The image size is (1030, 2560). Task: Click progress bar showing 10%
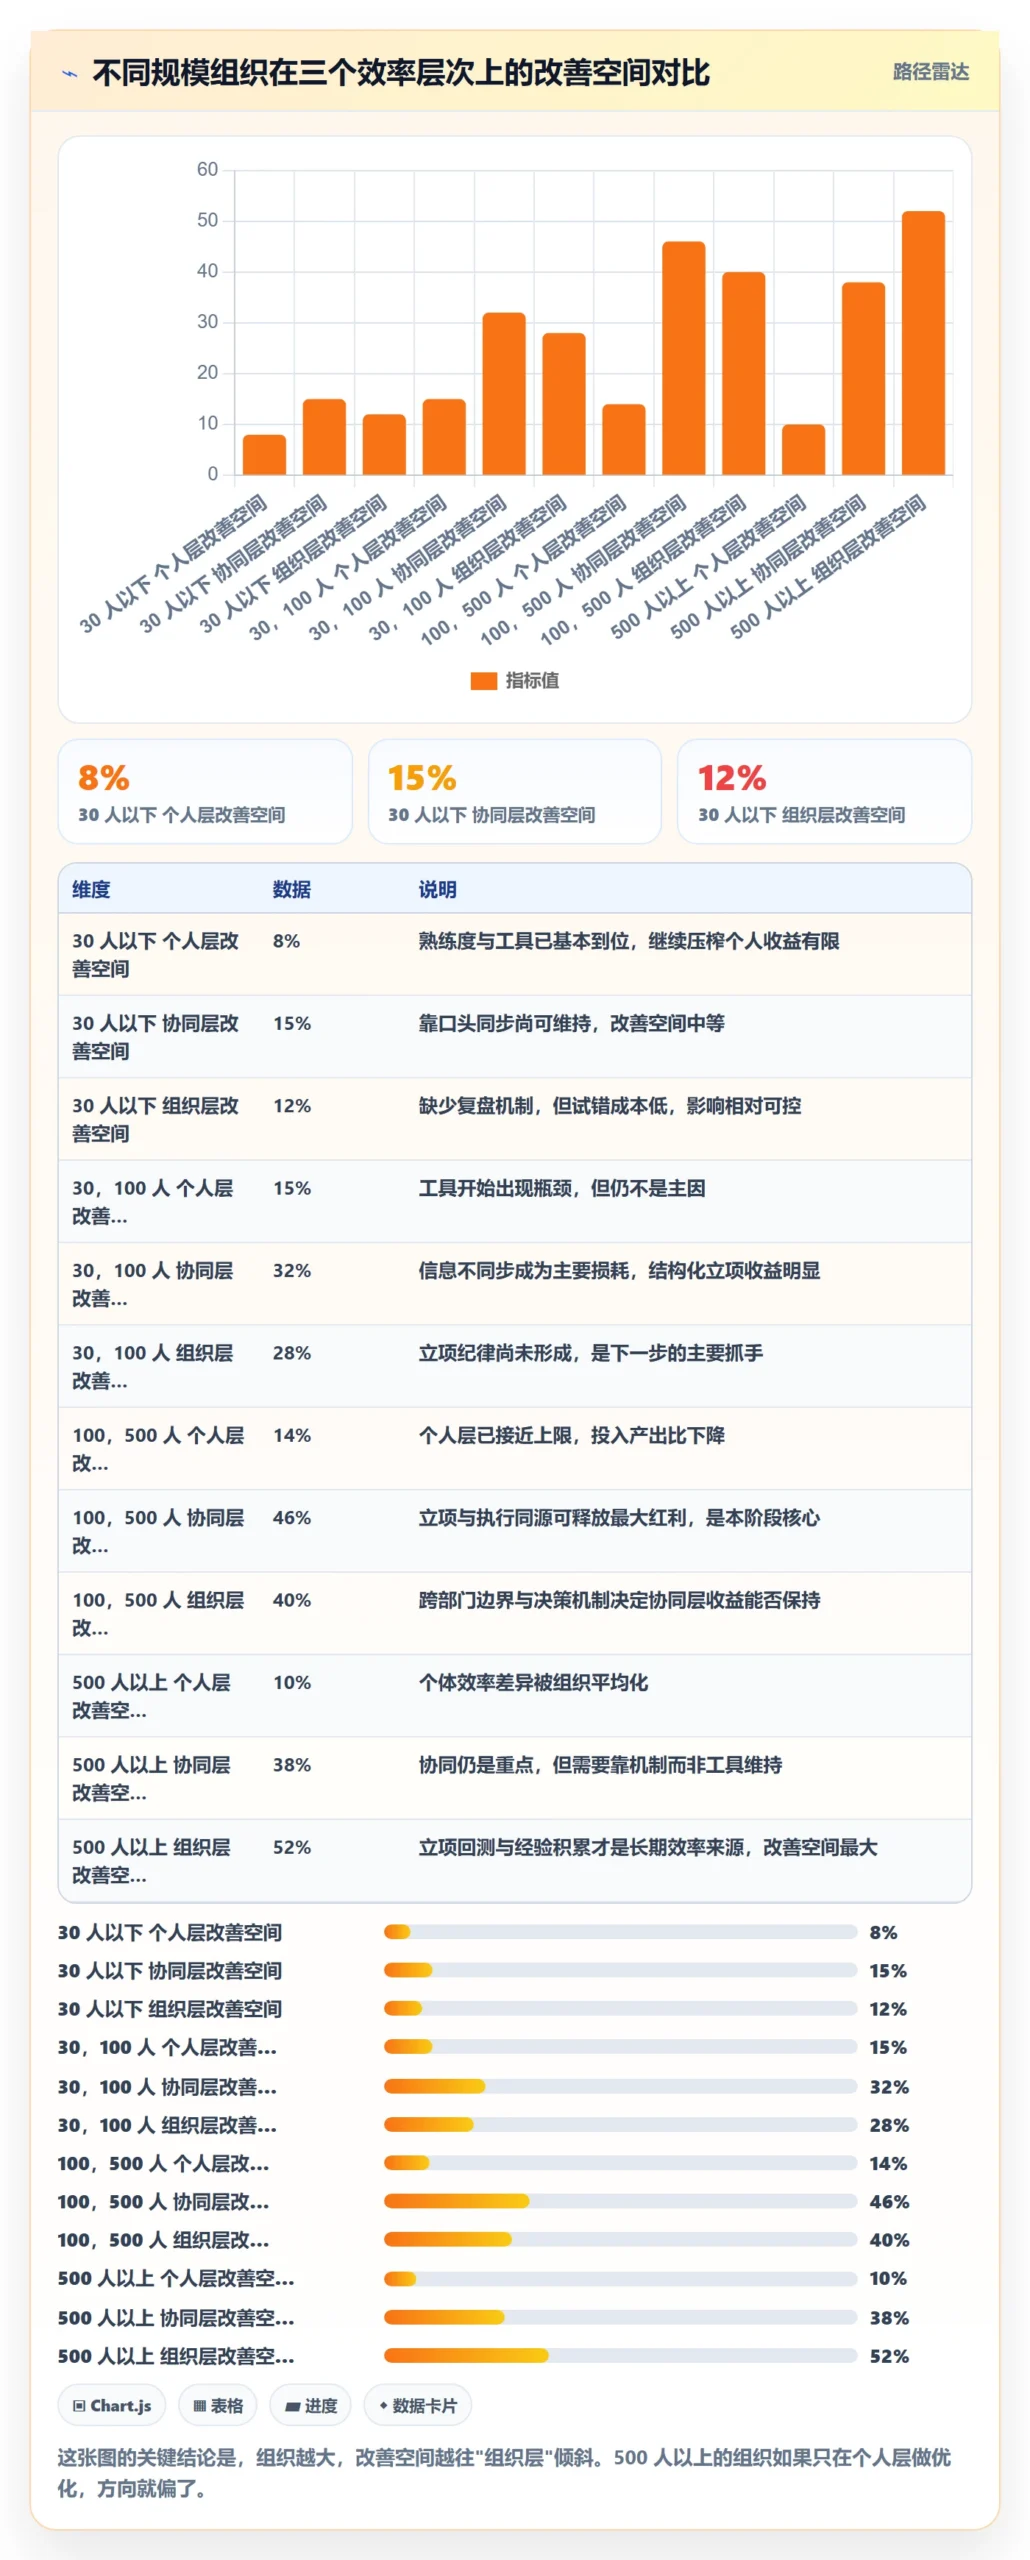point(620,2278)
